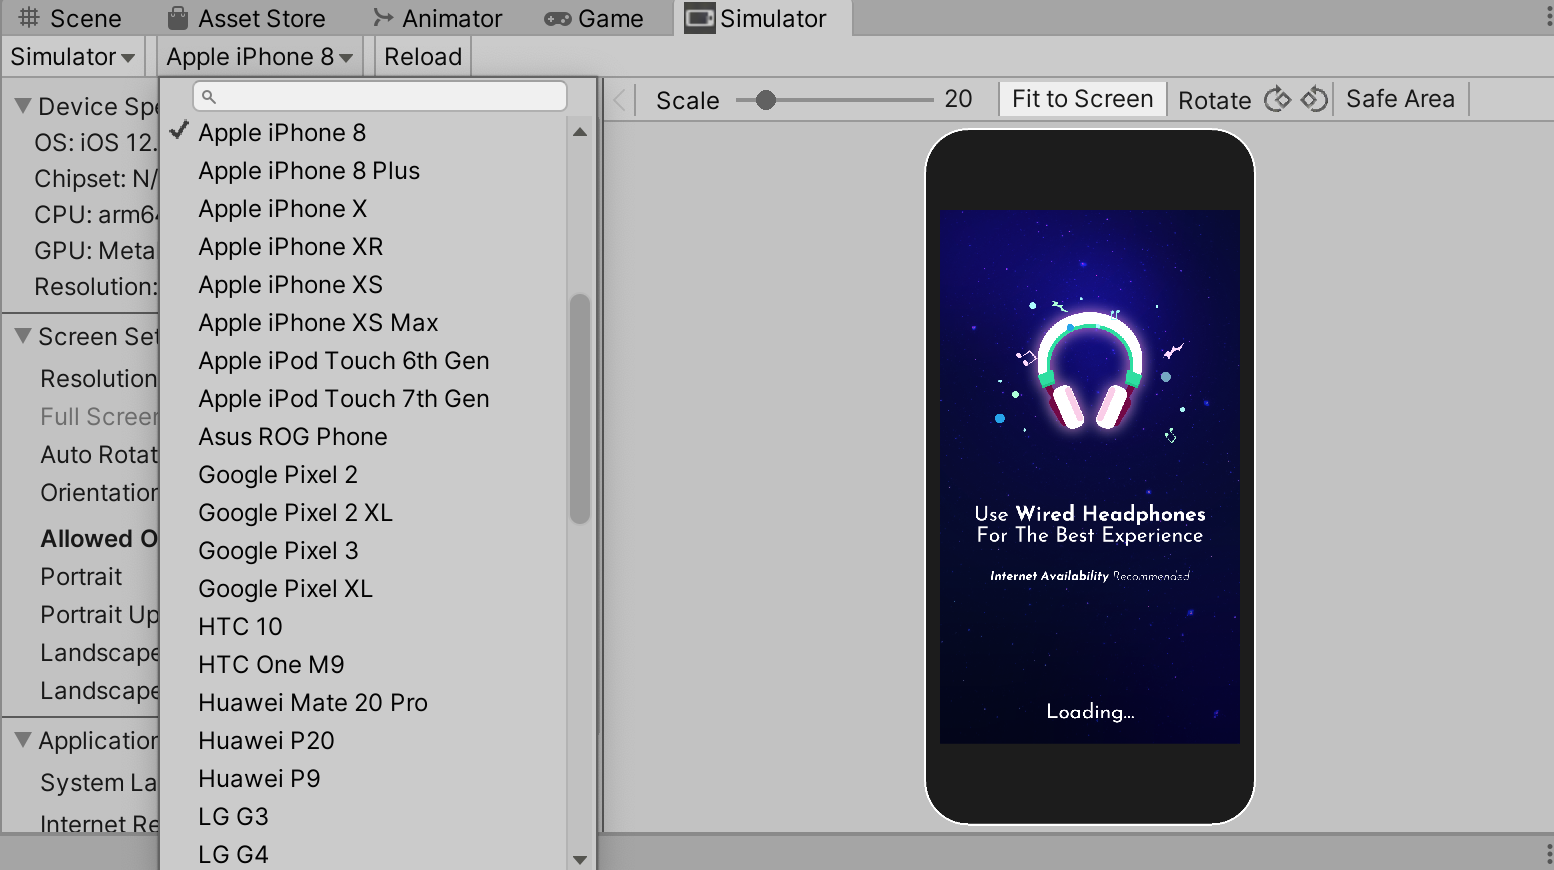The image size is (1554, 870).
Task: Switch to the Scene tab
Action: click(70, 18)
